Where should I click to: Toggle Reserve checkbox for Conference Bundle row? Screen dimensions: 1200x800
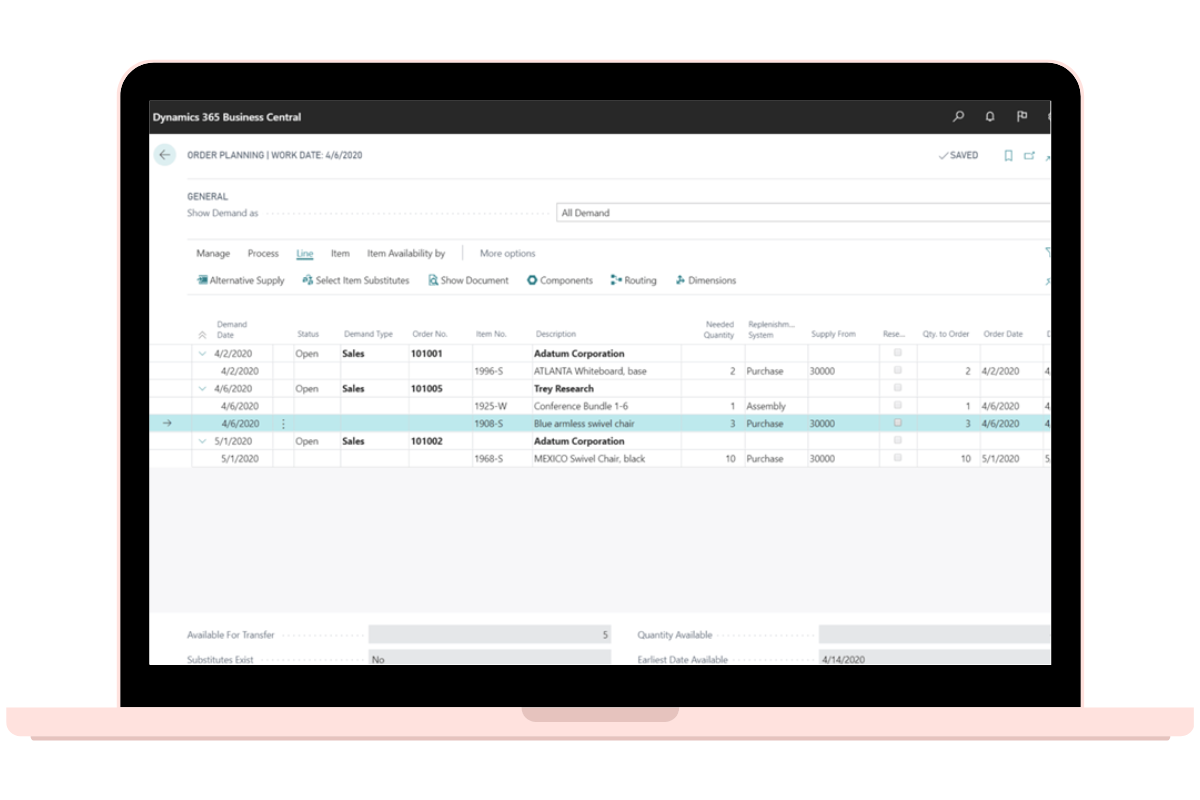pos(898,406)
